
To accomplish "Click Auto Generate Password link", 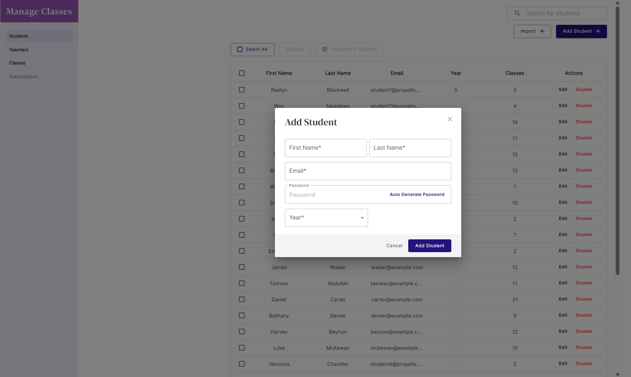I will coord(417,194).
